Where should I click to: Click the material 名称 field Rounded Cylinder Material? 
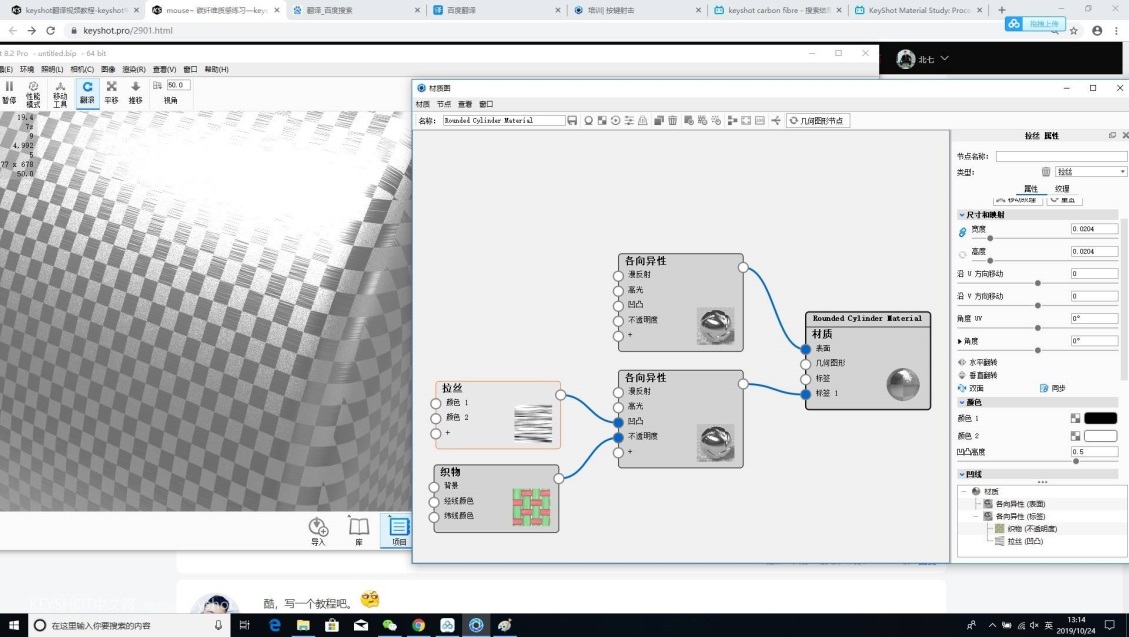[503, 121]
